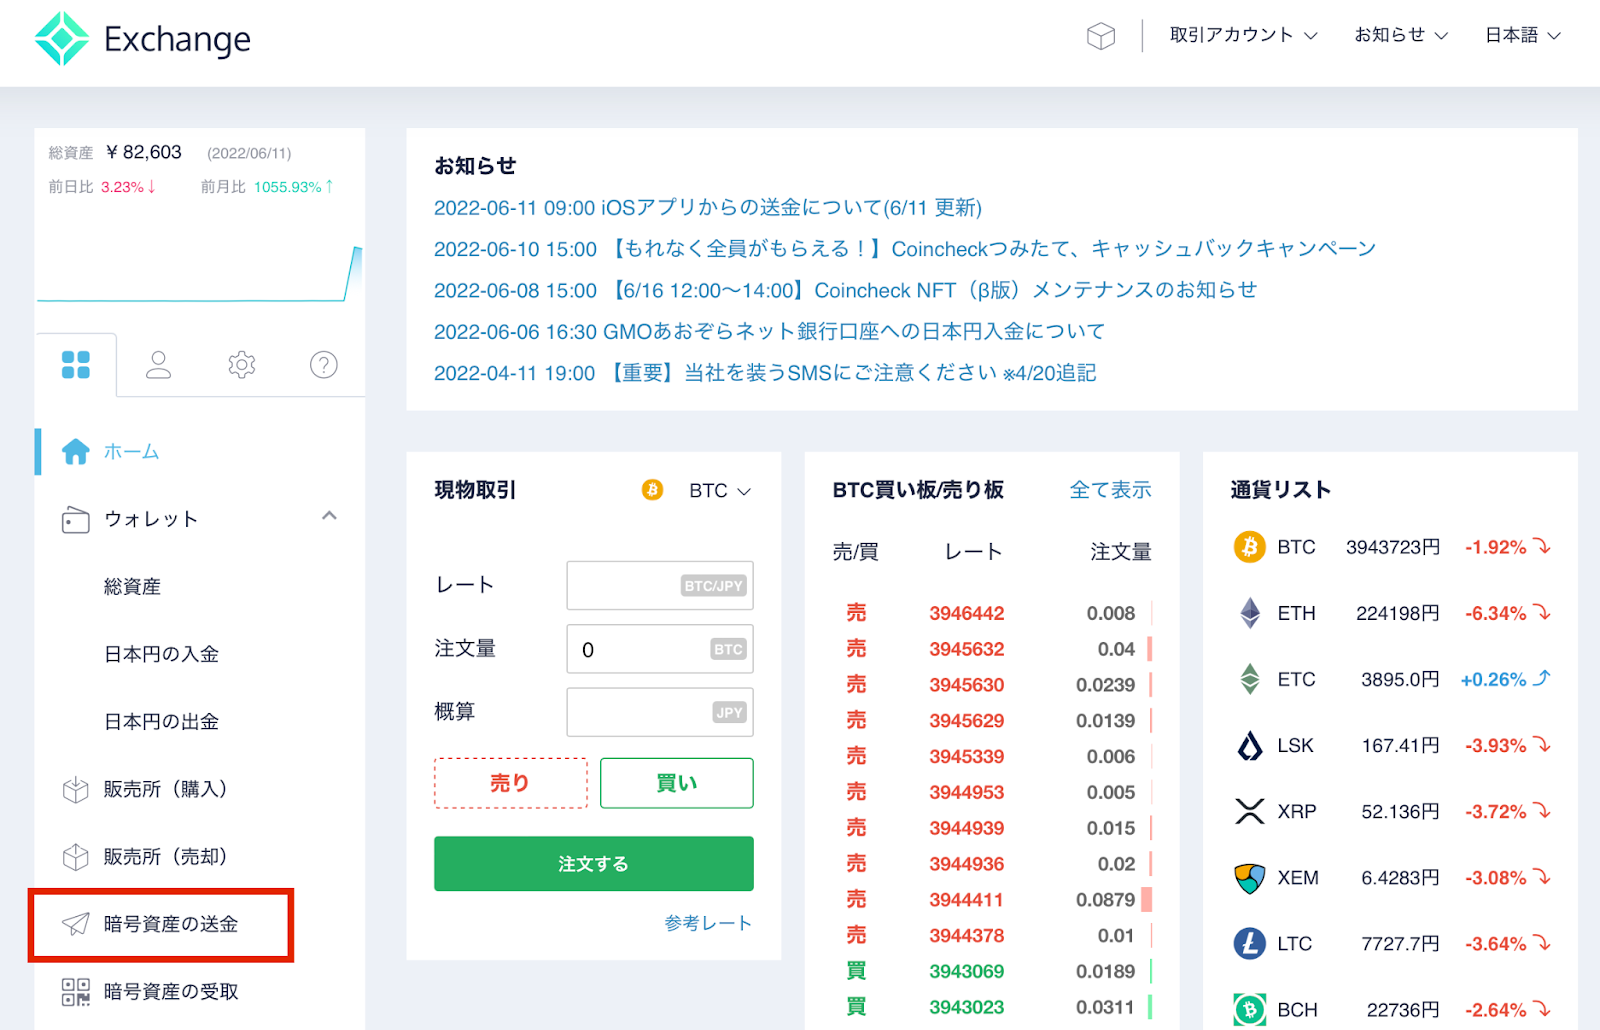Click the home house icon
The height and width of the screenshot is (1030, 1600).
coord(76,452)
